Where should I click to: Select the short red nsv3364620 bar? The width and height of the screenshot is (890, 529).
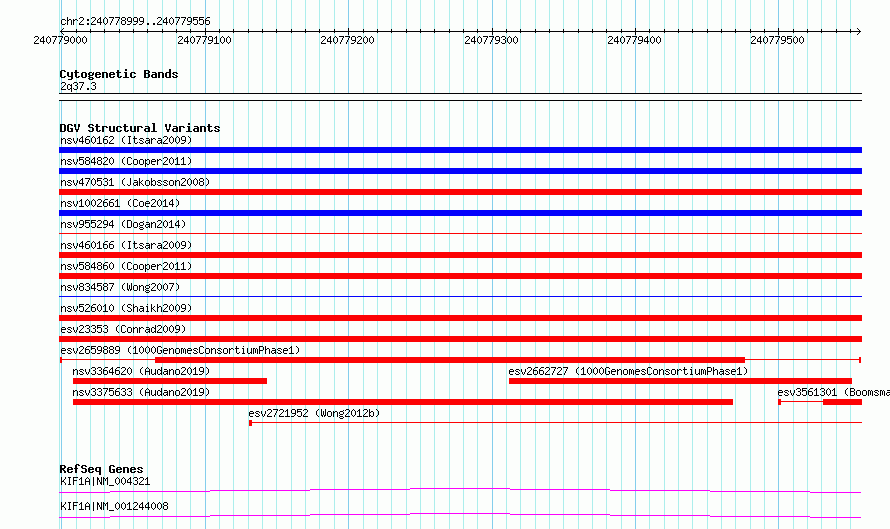[170, 381]
